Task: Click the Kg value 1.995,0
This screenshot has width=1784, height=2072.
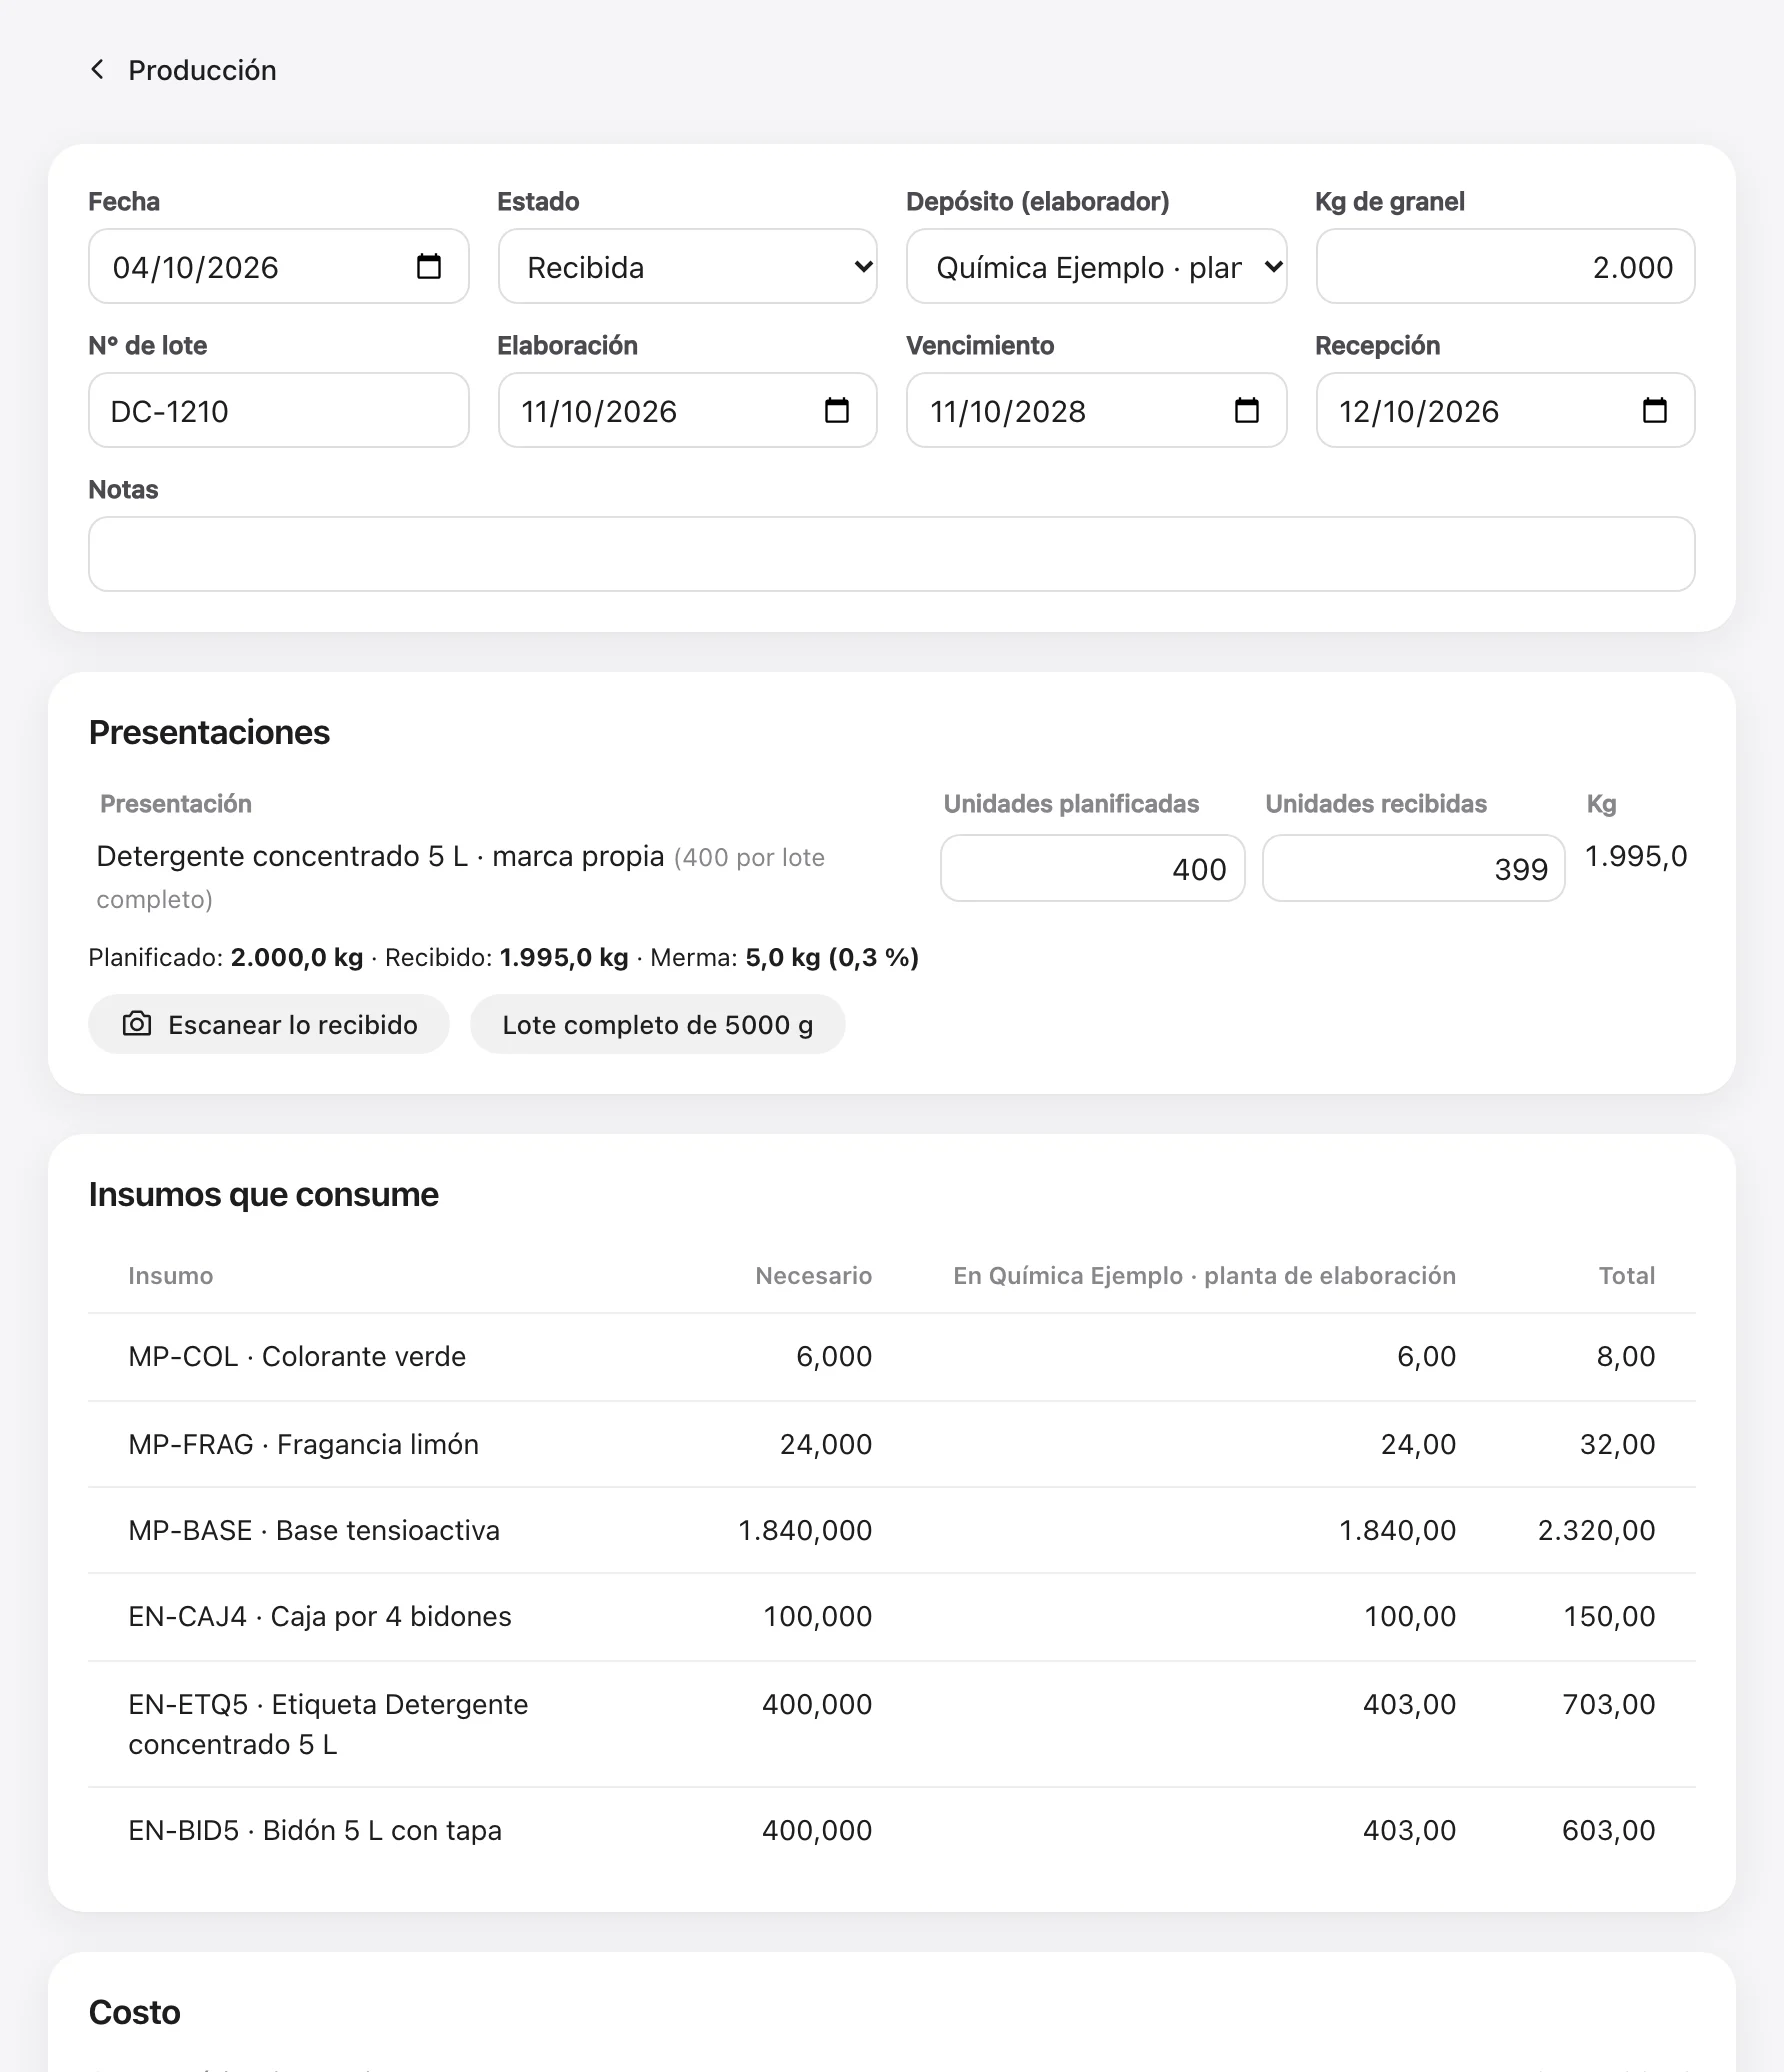Action: tap(1636, 857)
